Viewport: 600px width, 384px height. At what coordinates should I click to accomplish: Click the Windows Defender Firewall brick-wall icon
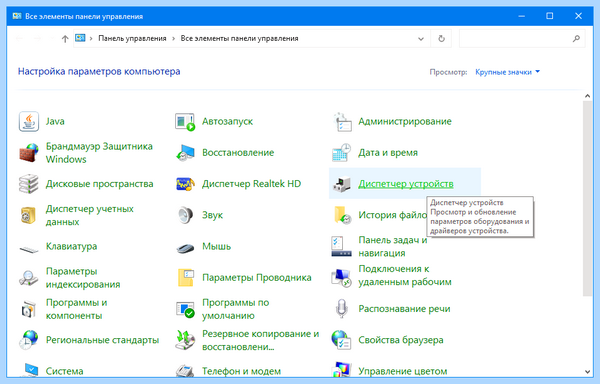tap(29, 153)
